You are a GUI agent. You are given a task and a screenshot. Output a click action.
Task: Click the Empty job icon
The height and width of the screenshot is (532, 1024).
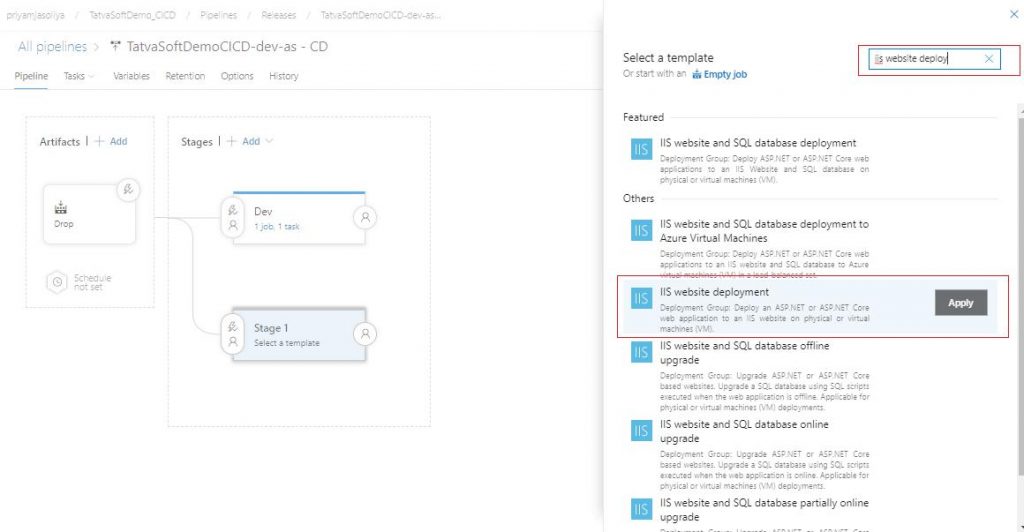click(x=697, y=74)
